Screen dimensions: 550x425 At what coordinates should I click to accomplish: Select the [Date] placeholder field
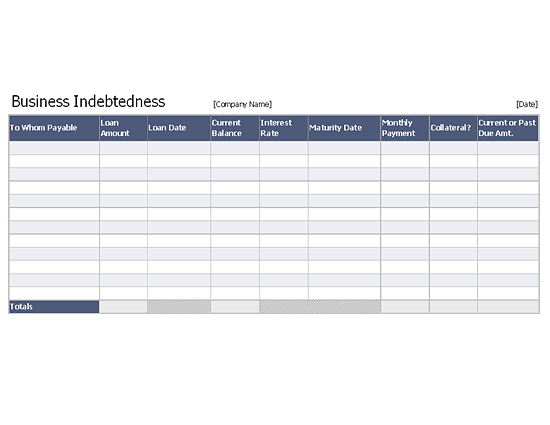[527, 104]
